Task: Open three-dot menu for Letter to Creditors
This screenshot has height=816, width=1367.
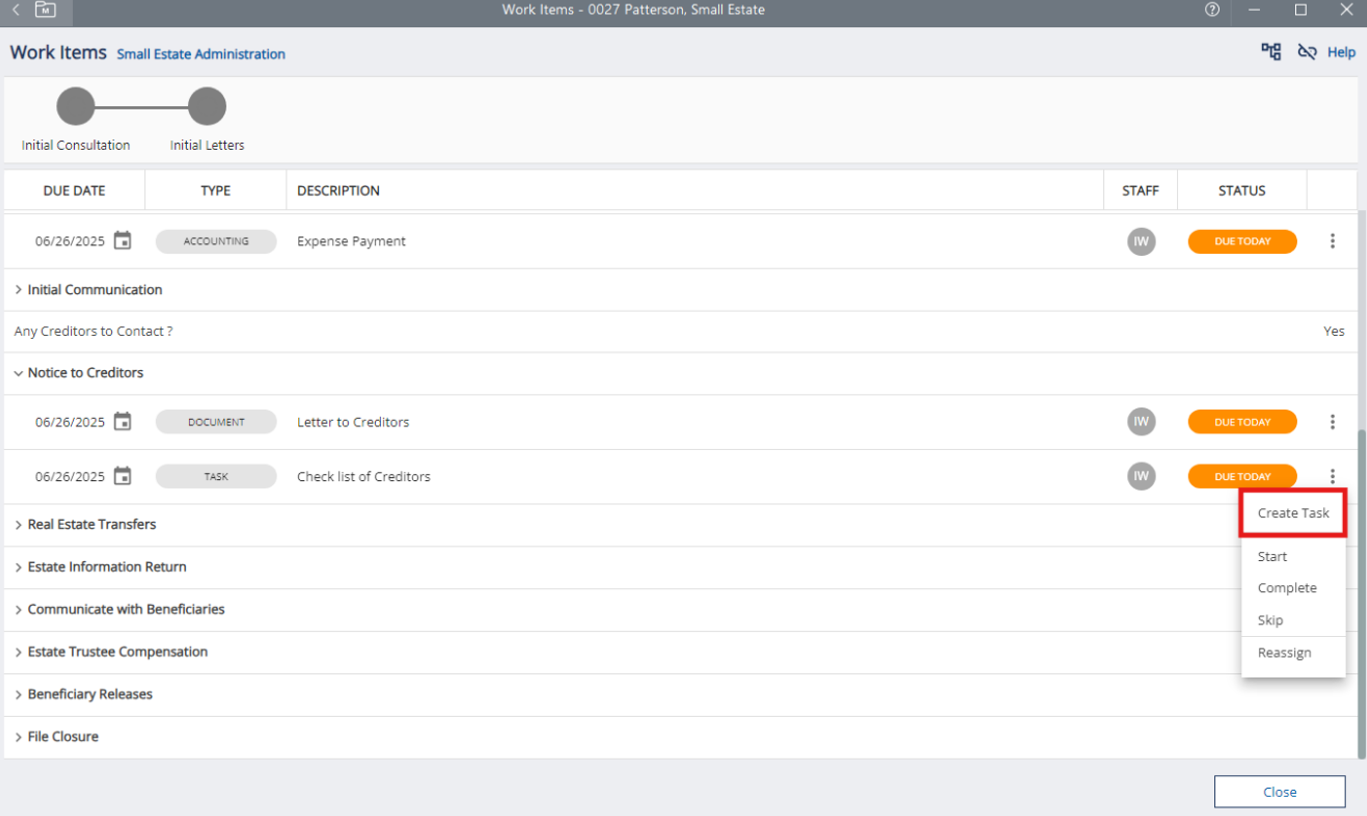Action: point(1332,422)
